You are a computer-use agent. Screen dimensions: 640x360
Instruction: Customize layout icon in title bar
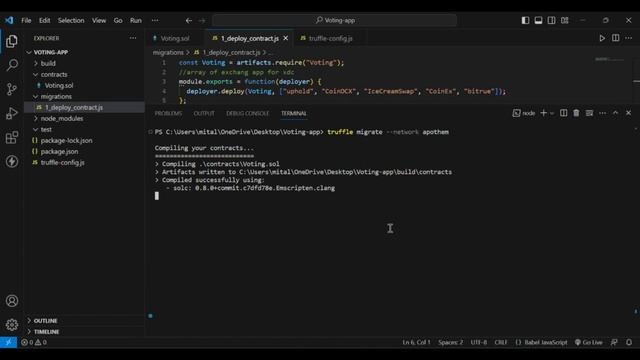[564, 20]
